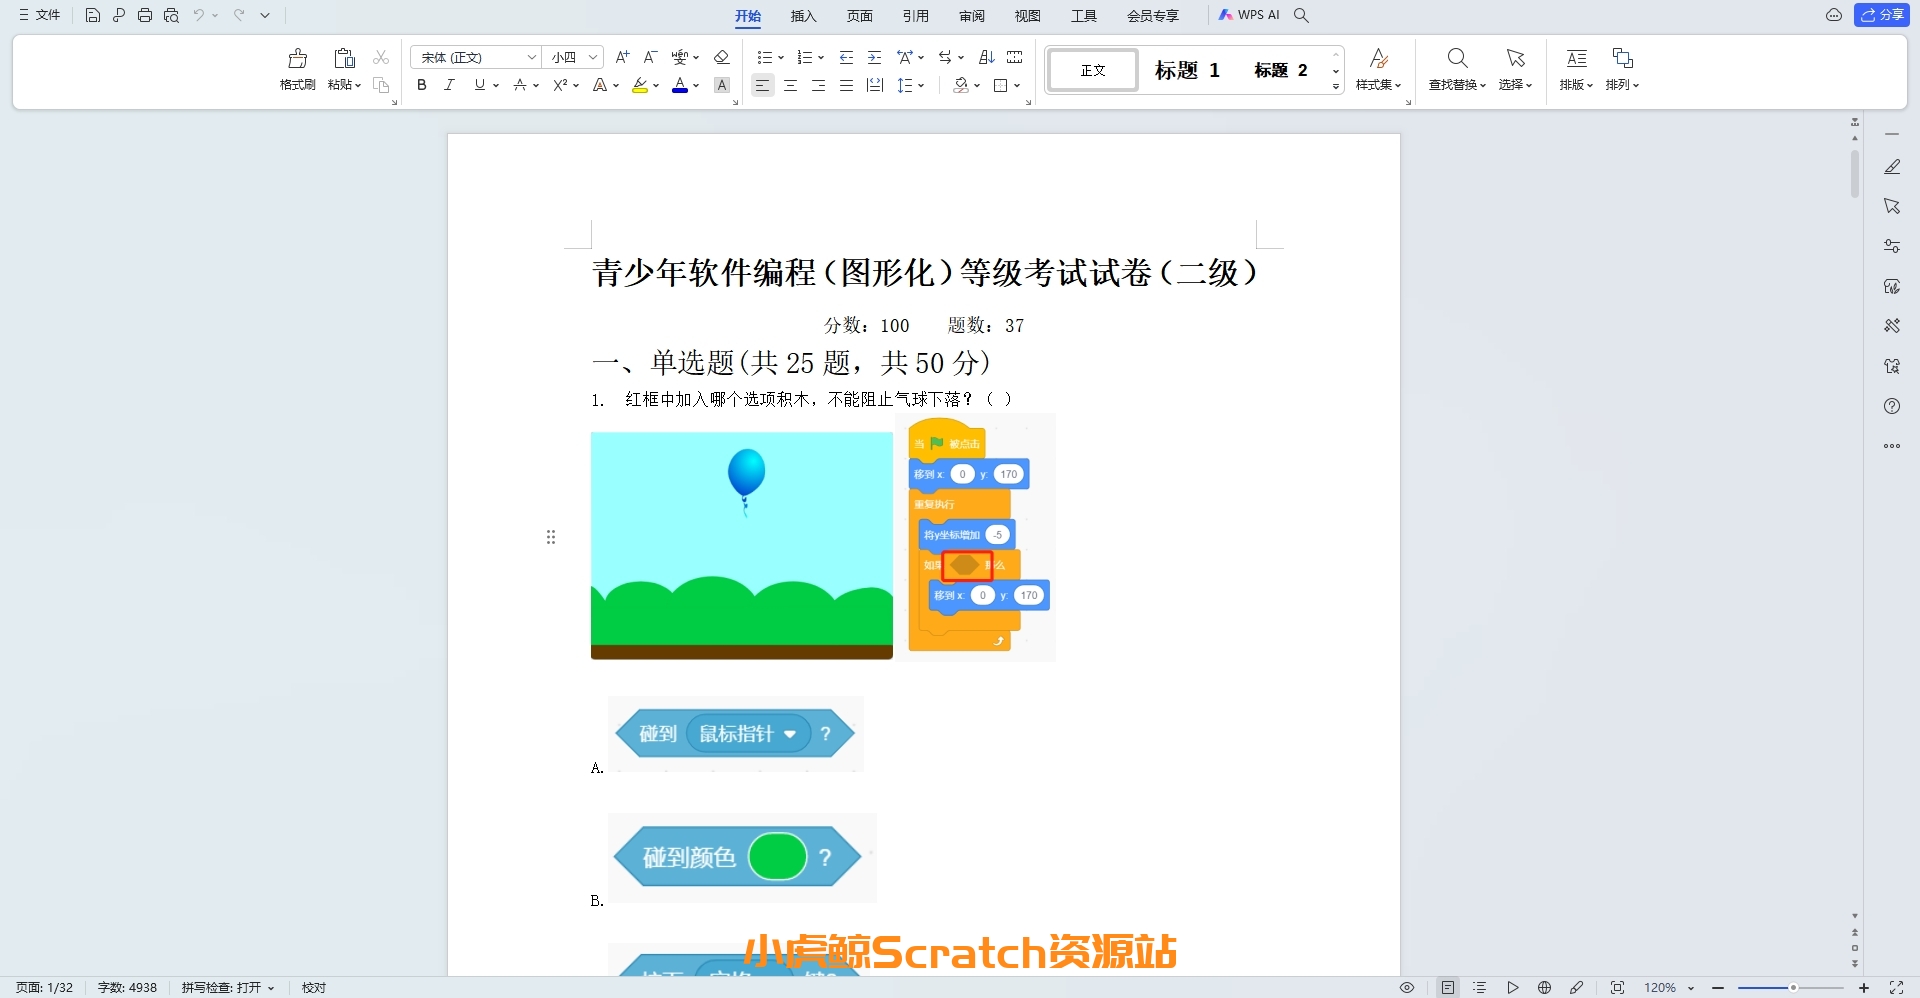The width and height of the screenshot is (1920, 998).
Task: Toggle Italic formatting
Action: click(450, 85)
